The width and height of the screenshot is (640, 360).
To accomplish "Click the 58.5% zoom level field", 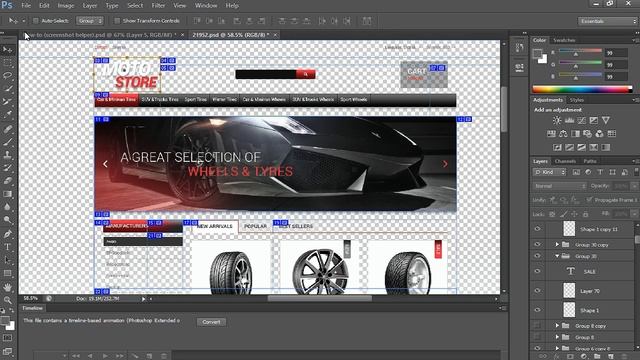I will (31, 299).
